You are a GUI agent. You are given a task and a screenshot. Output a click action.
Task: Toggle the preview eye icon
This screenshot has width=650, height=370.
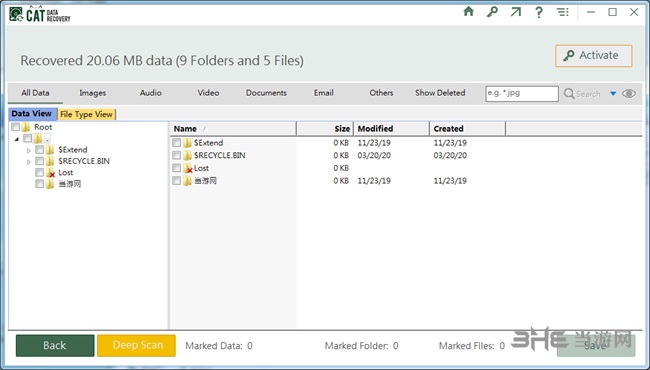pos(629,94)
